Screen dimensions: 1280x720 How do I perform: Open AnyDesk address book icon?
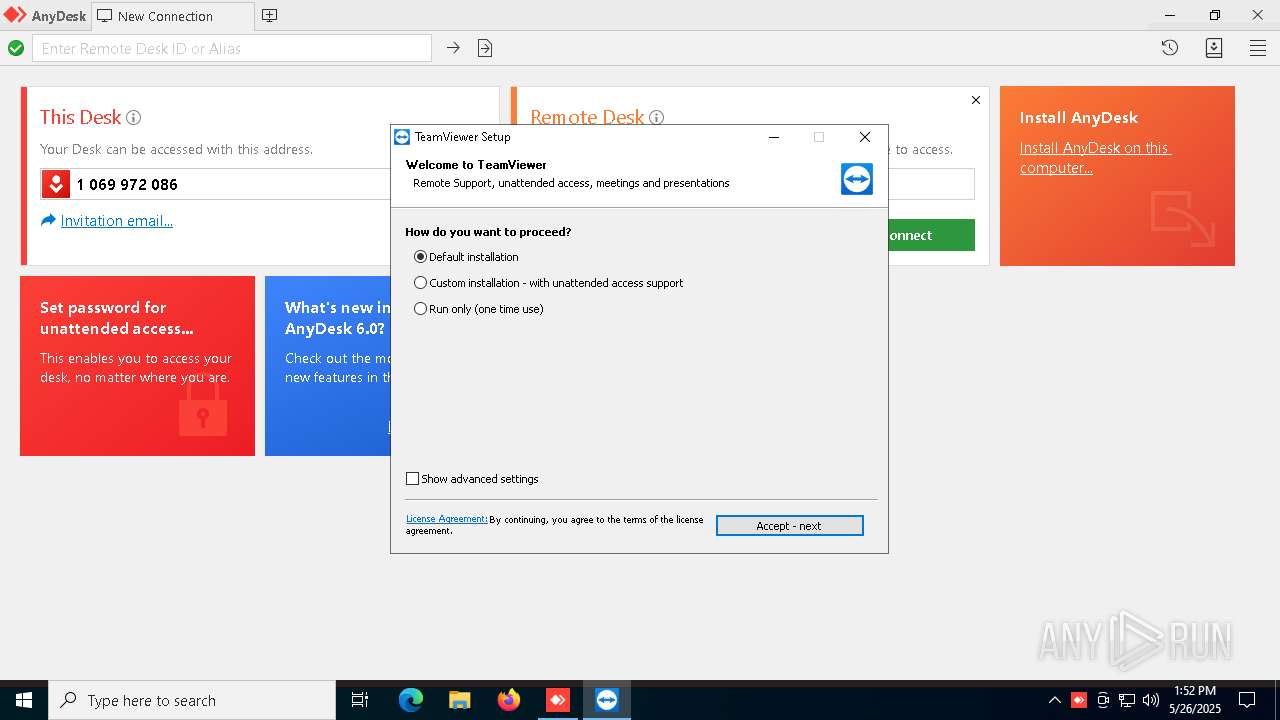[x=1214, y=48]
